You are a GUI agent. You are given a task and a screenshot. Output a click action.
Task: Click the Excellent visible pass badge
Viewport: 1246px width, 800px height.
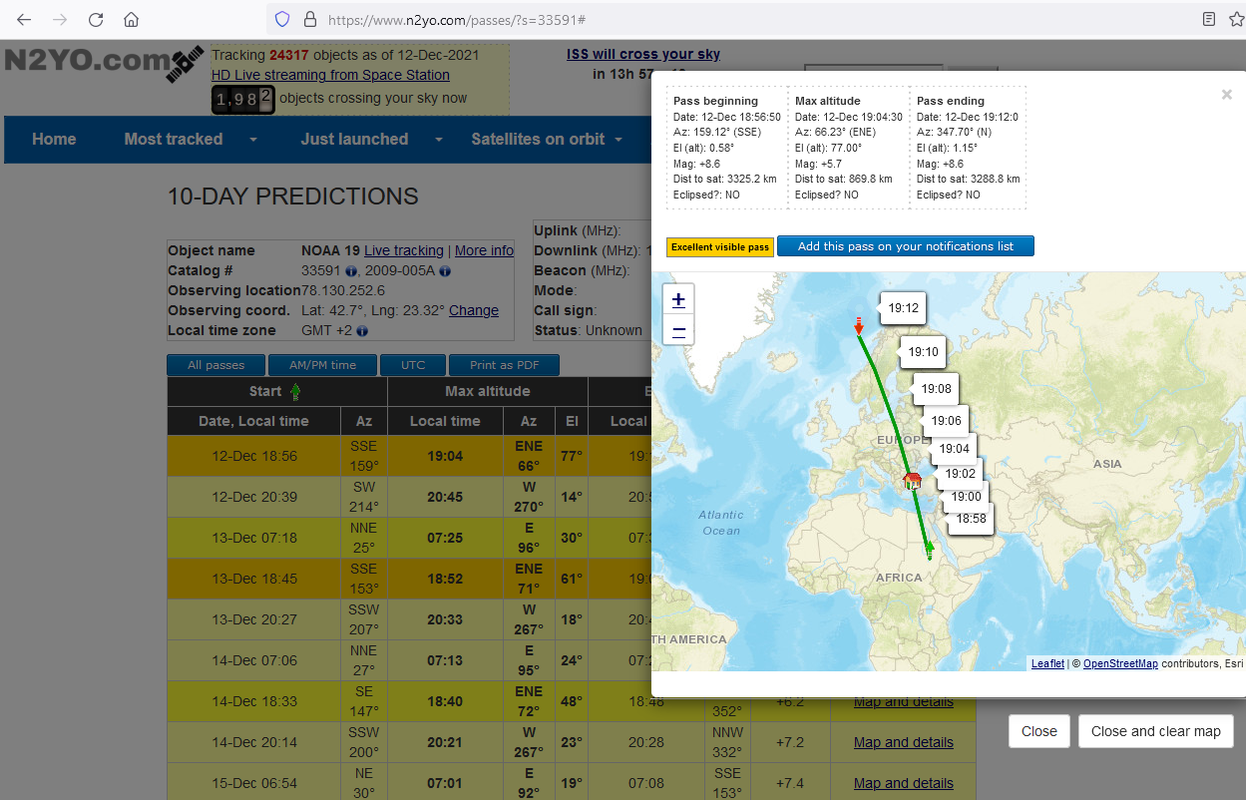(x=720, y=247)
